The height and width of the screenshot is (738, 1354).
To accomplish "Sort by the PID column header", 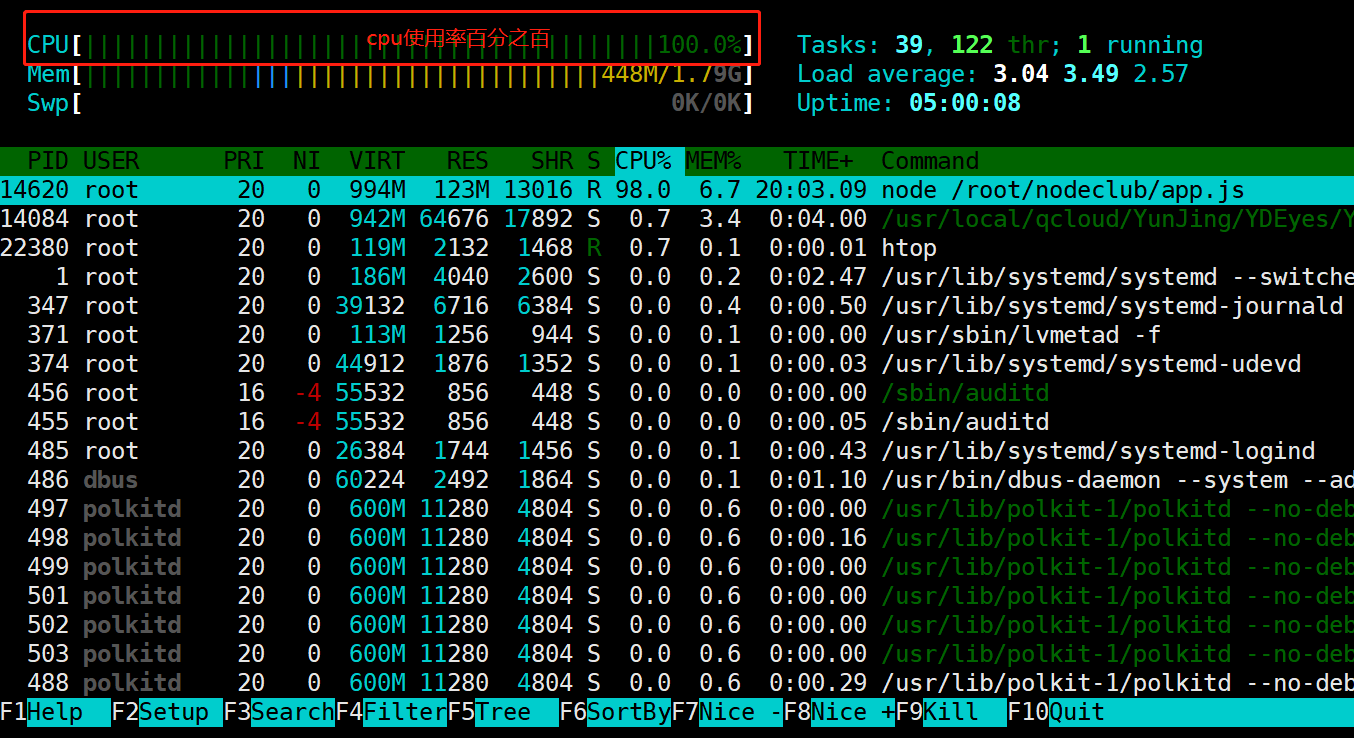I will 48,161.
